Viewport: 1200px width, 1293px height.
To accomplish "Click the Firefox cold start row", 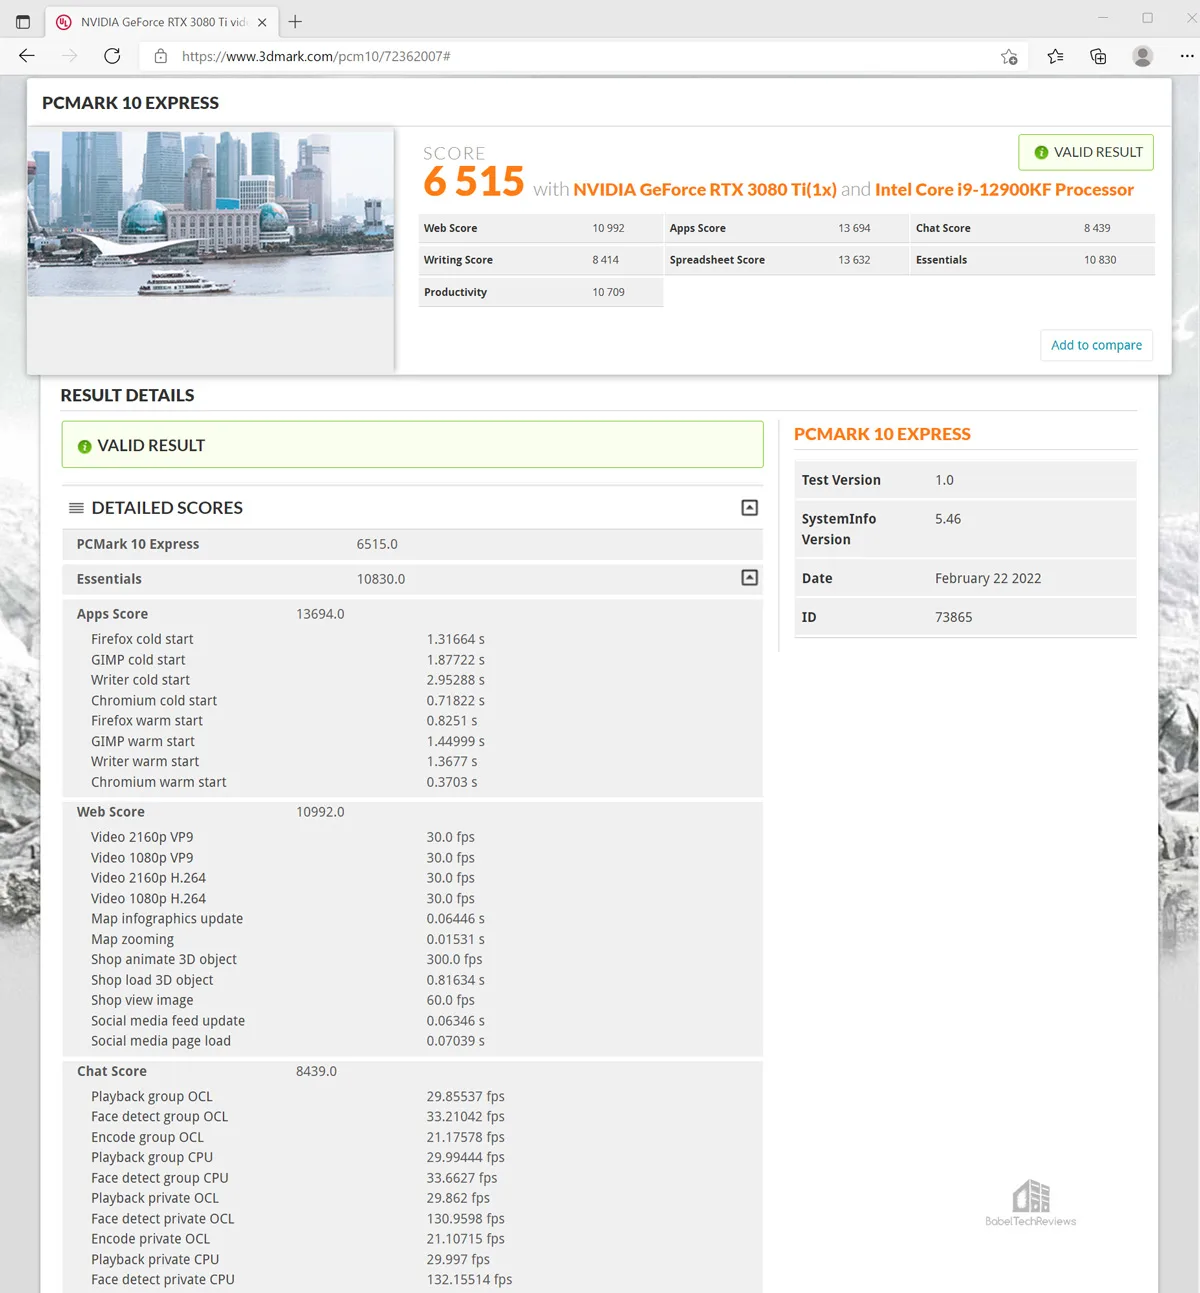I will (412, 639).
